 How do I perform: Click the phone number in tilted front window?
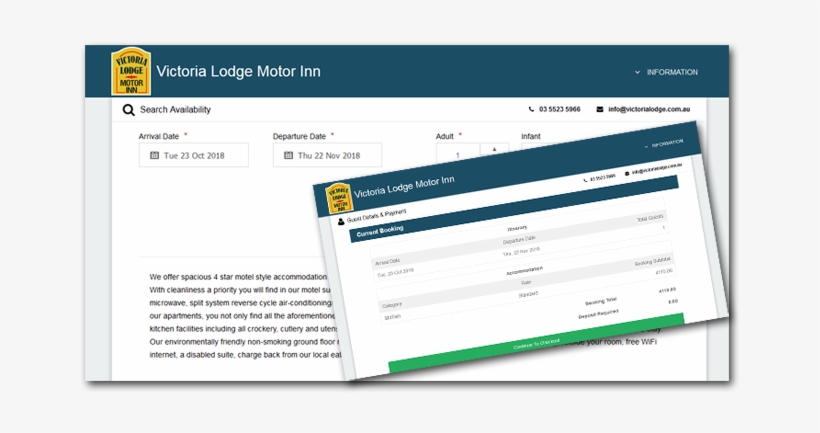pyautogui.click(x=602, y=178)
